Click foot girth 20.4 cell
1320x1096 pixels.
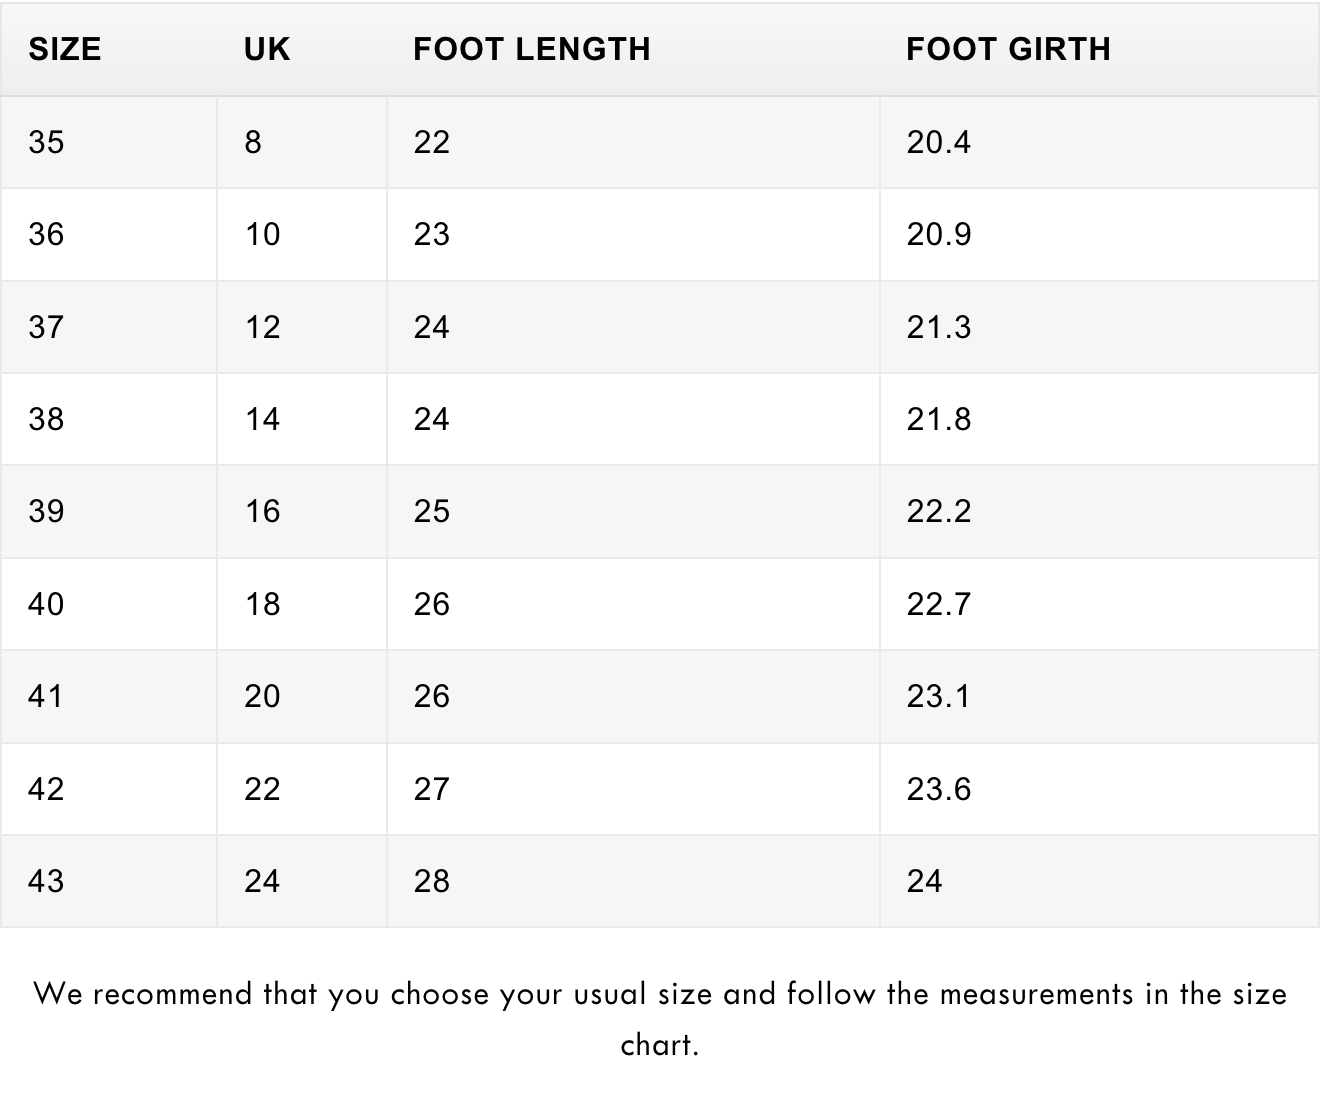1099,142
